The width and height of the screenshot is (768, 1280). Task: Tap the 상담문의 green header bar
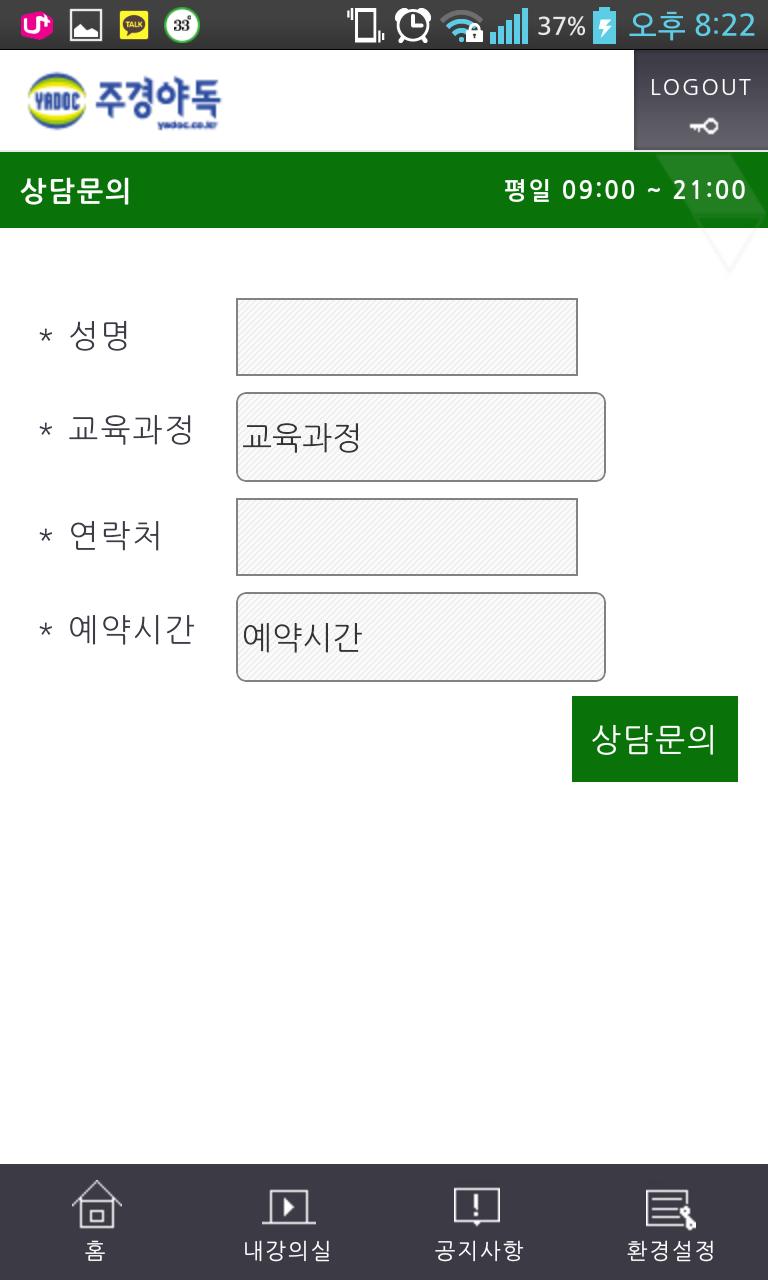pos(300,190)
